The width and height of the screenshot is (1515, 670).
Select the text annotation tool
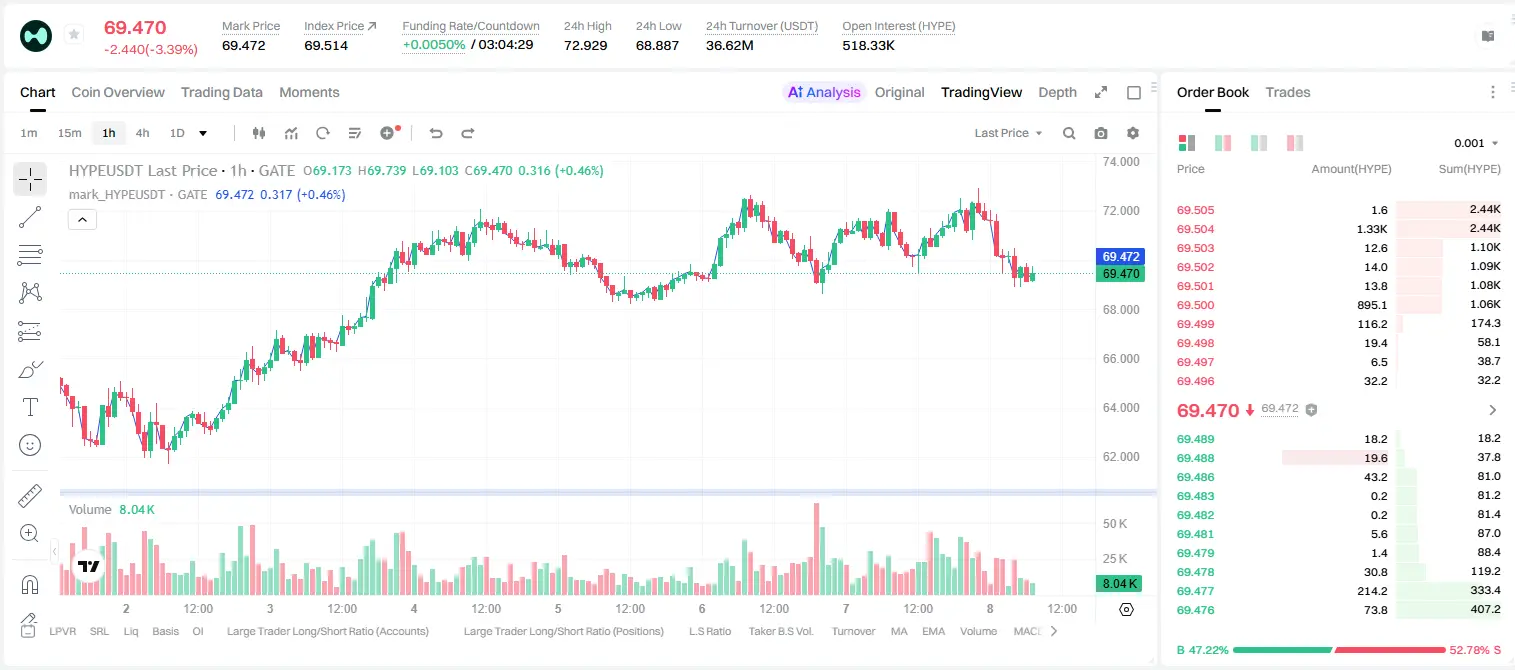tap(30, 407)
